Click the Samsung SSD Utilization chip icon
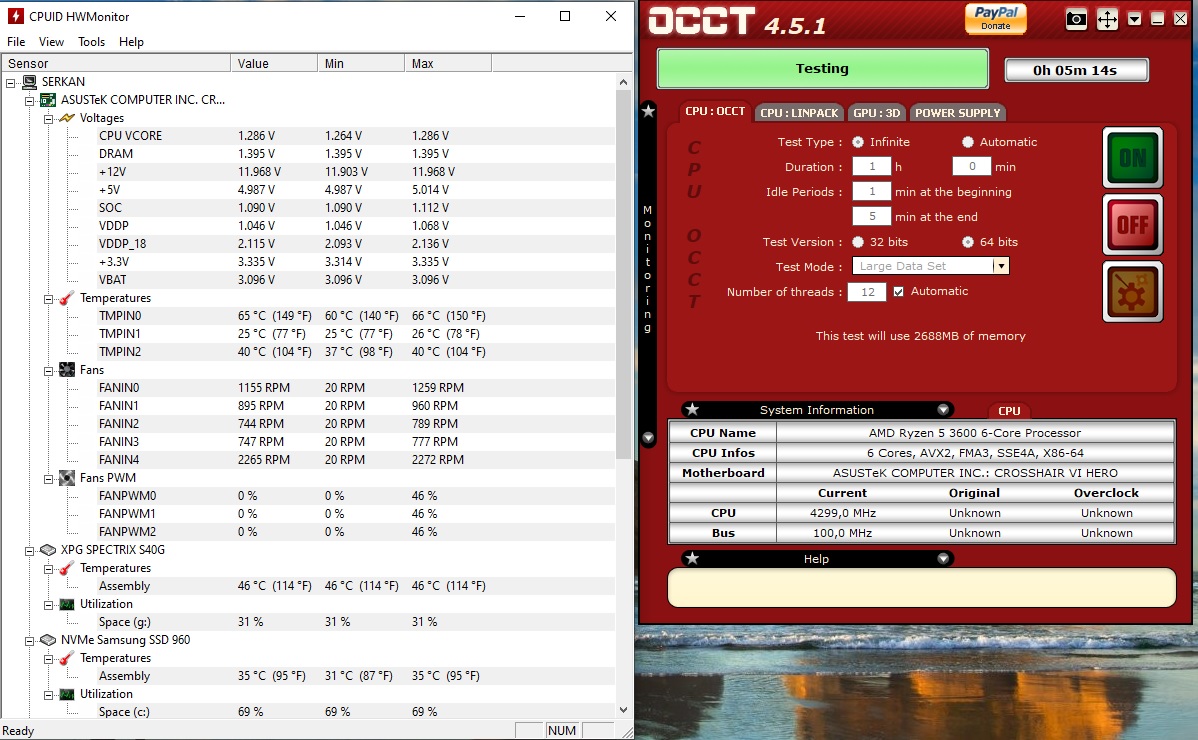The image size is (1198, 740). (67, 694)
